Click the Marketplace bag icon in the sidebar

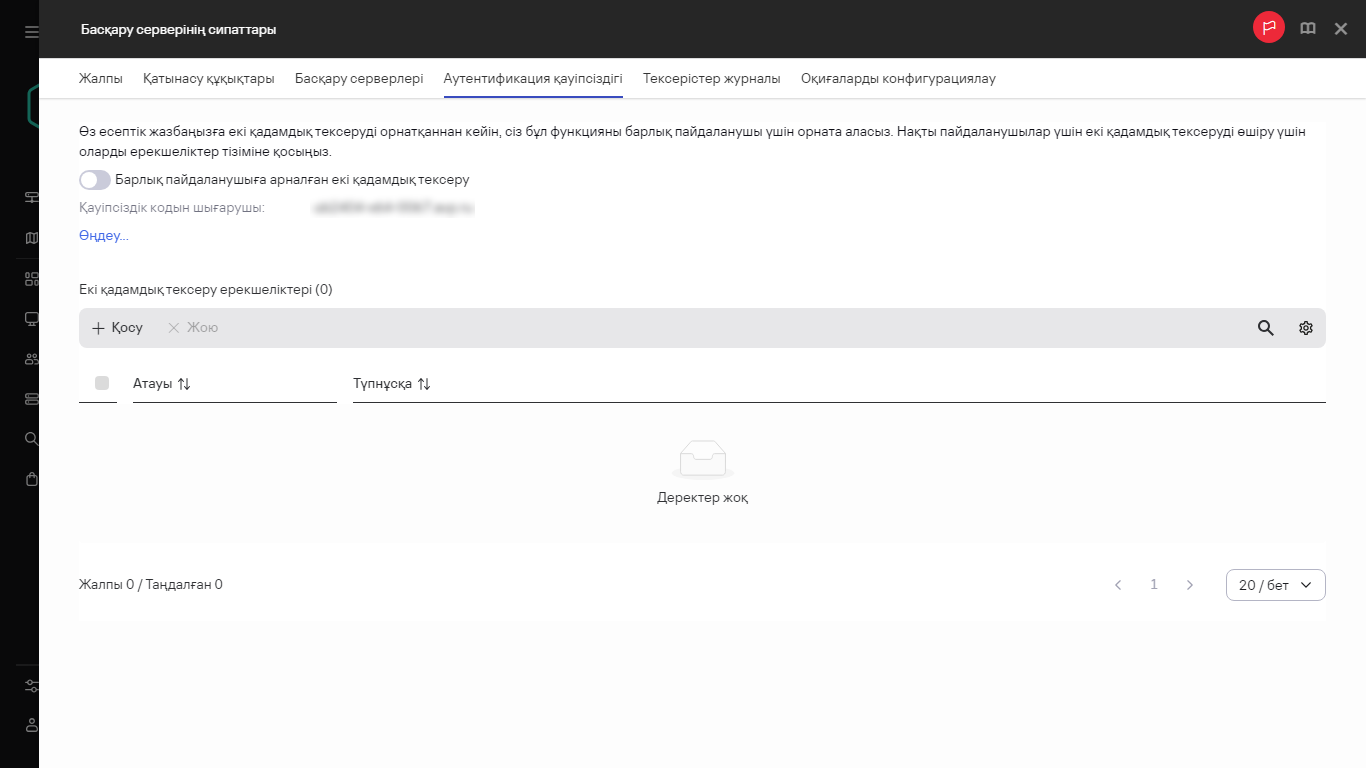pos(30,478)
